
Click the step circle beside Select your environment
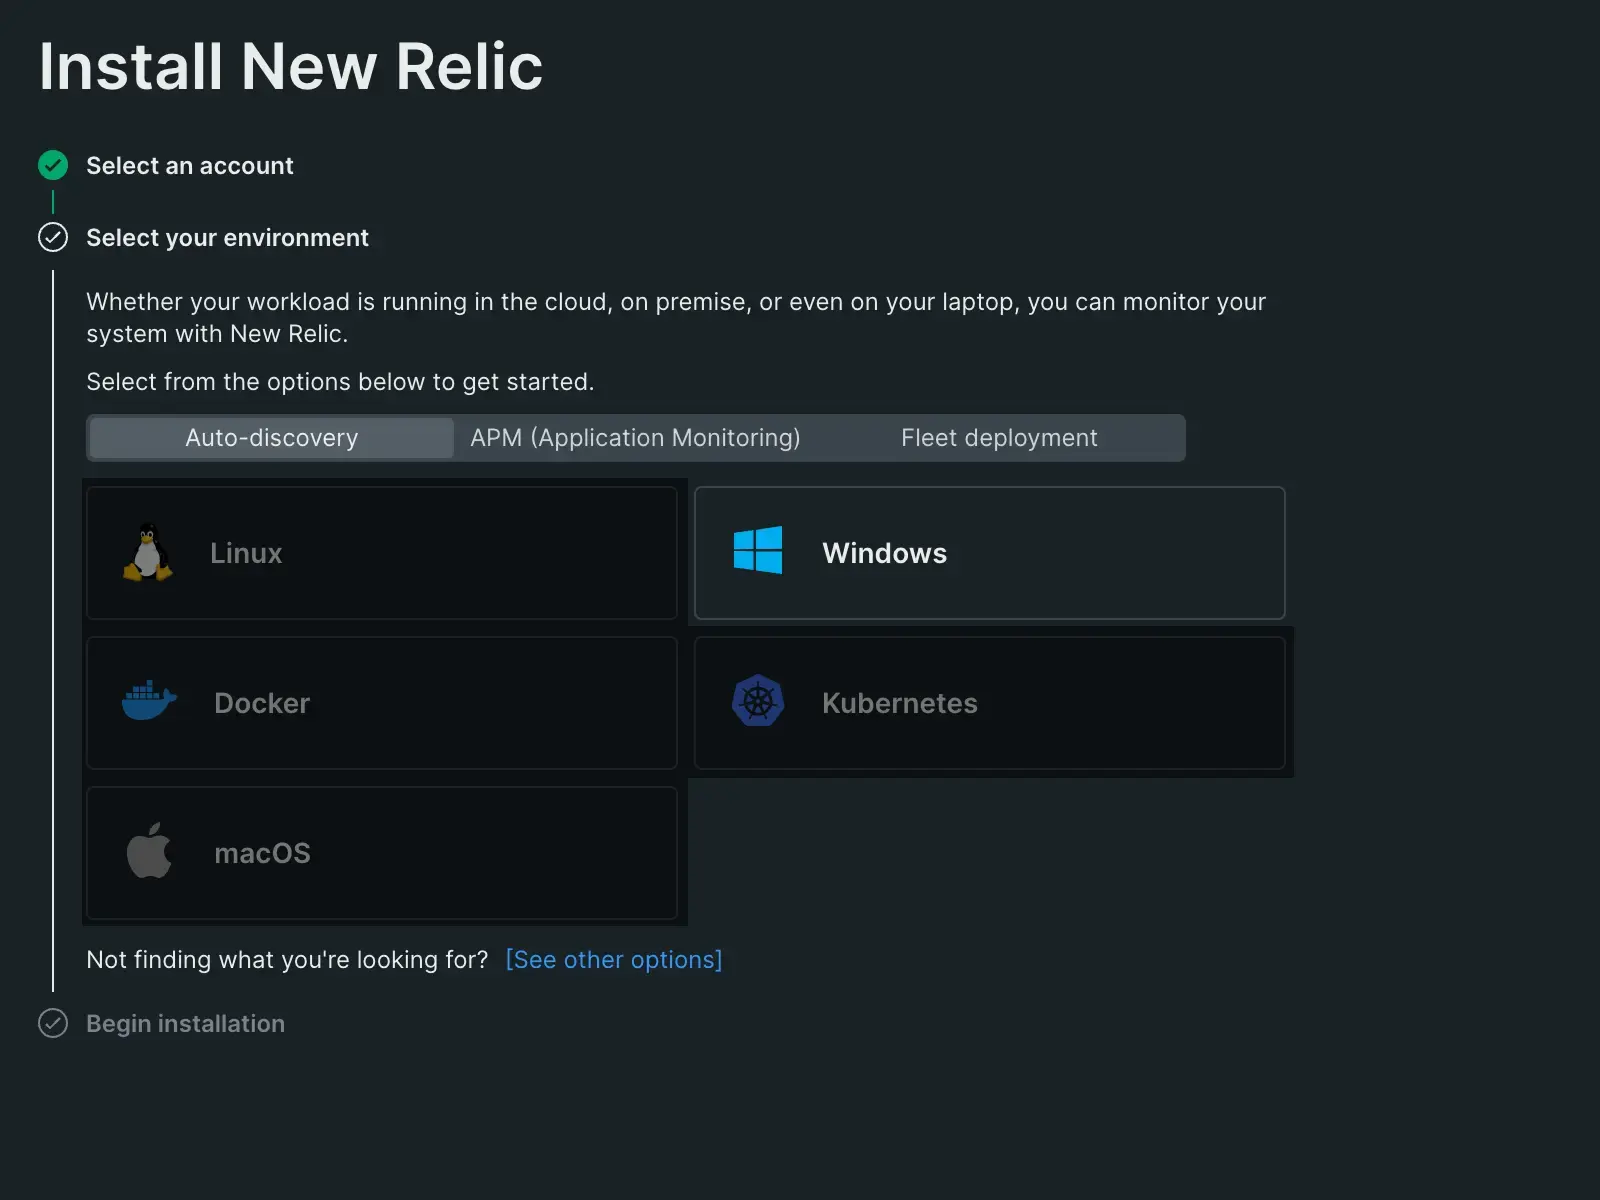click(53, 238)
